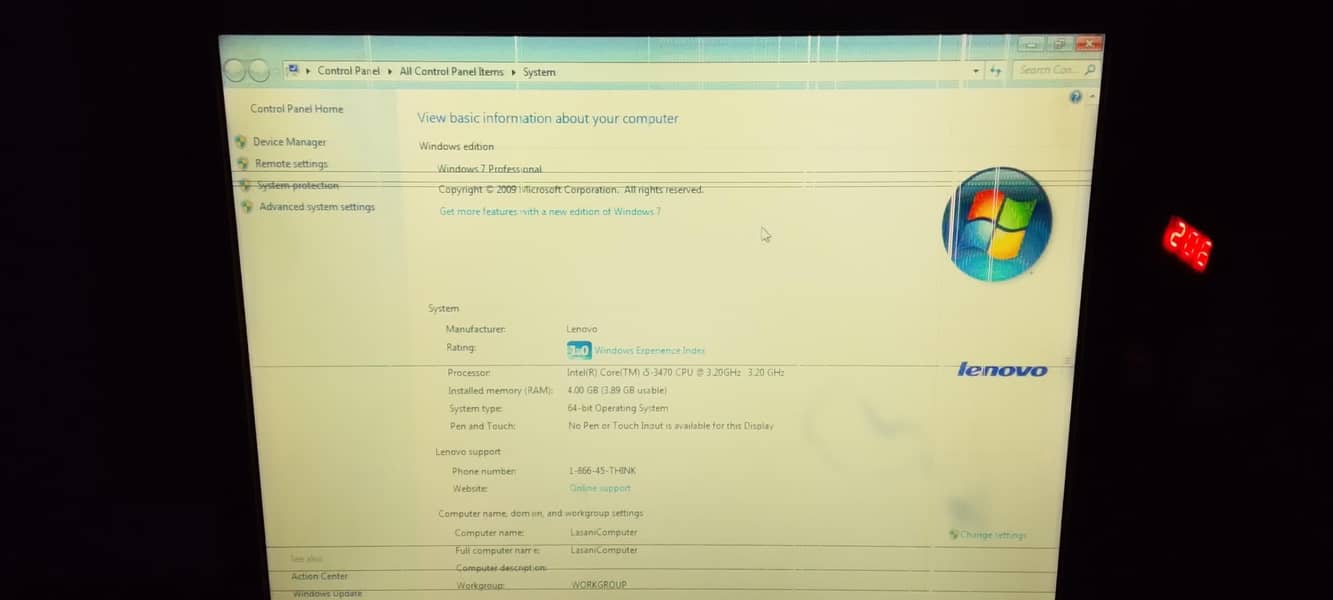
Task: Open Action Center link
Action: tap(319, 576)
